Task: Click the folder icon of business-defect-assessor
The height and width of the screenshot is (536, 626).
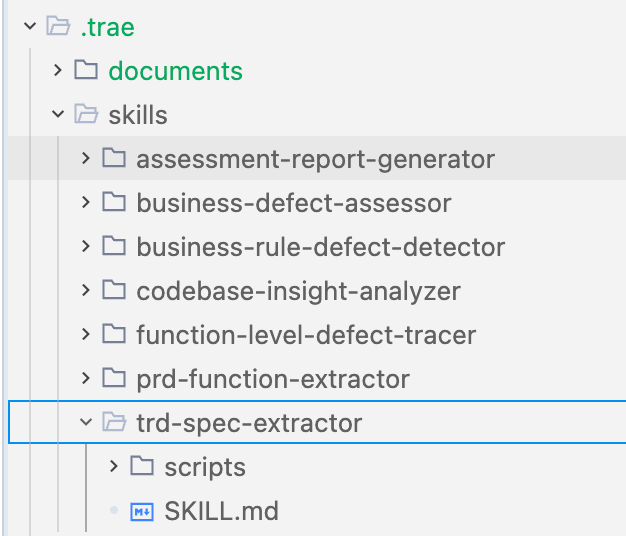Action: pos(114,202)
